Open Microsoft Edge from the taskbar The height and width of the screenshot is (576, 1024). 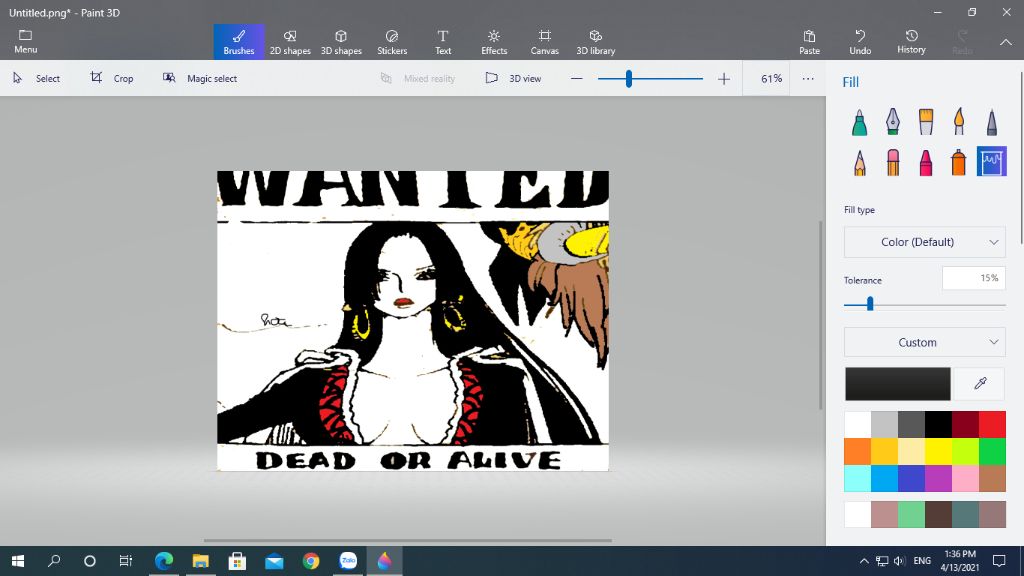[x=163, y=561]
